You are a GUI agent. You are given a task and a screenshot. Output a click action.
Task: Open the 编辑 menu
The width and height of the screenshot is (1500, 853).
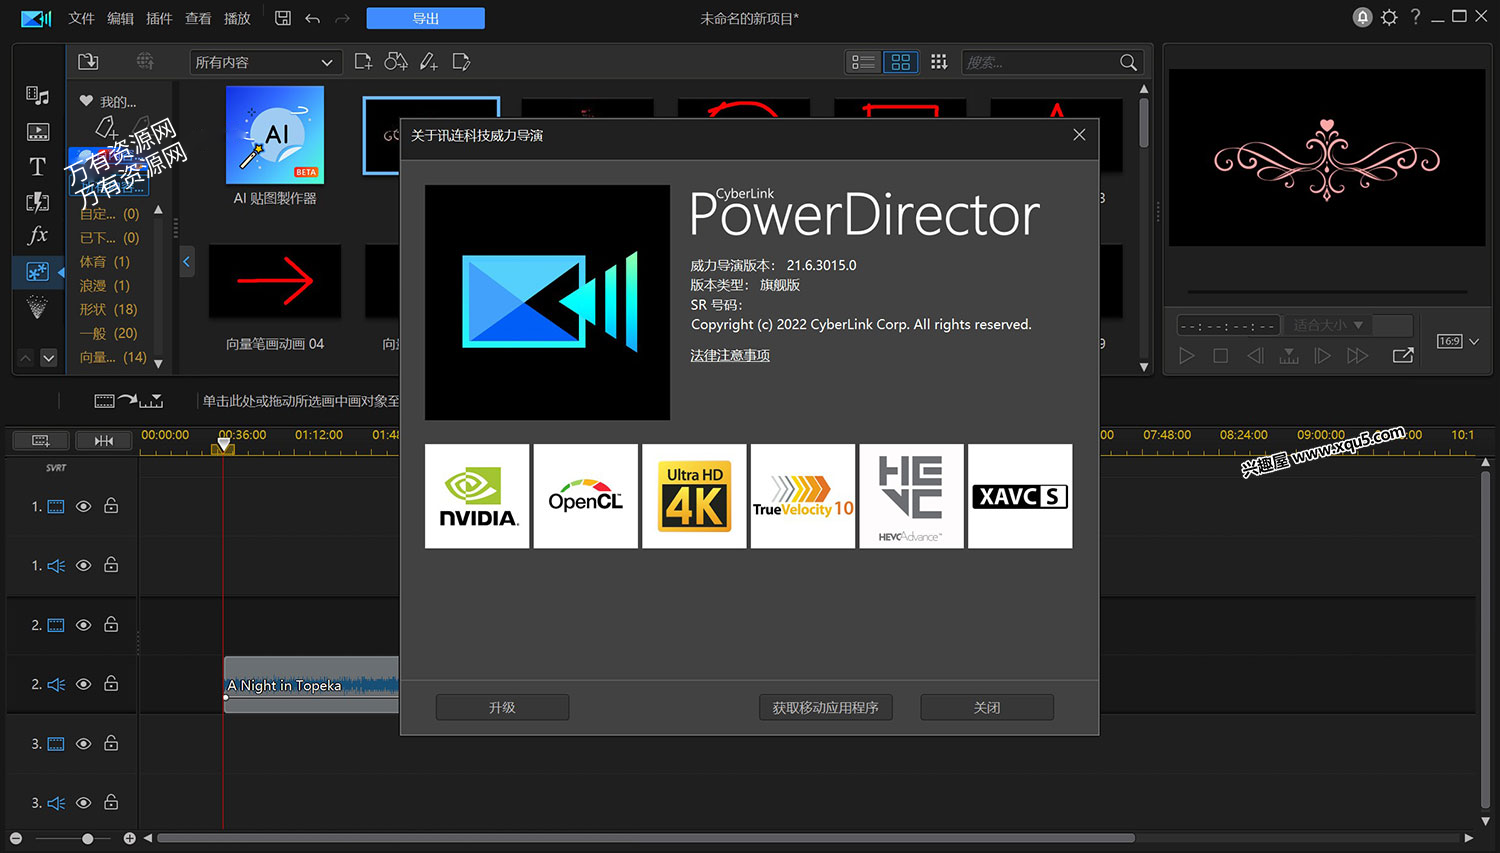(120, 18)
